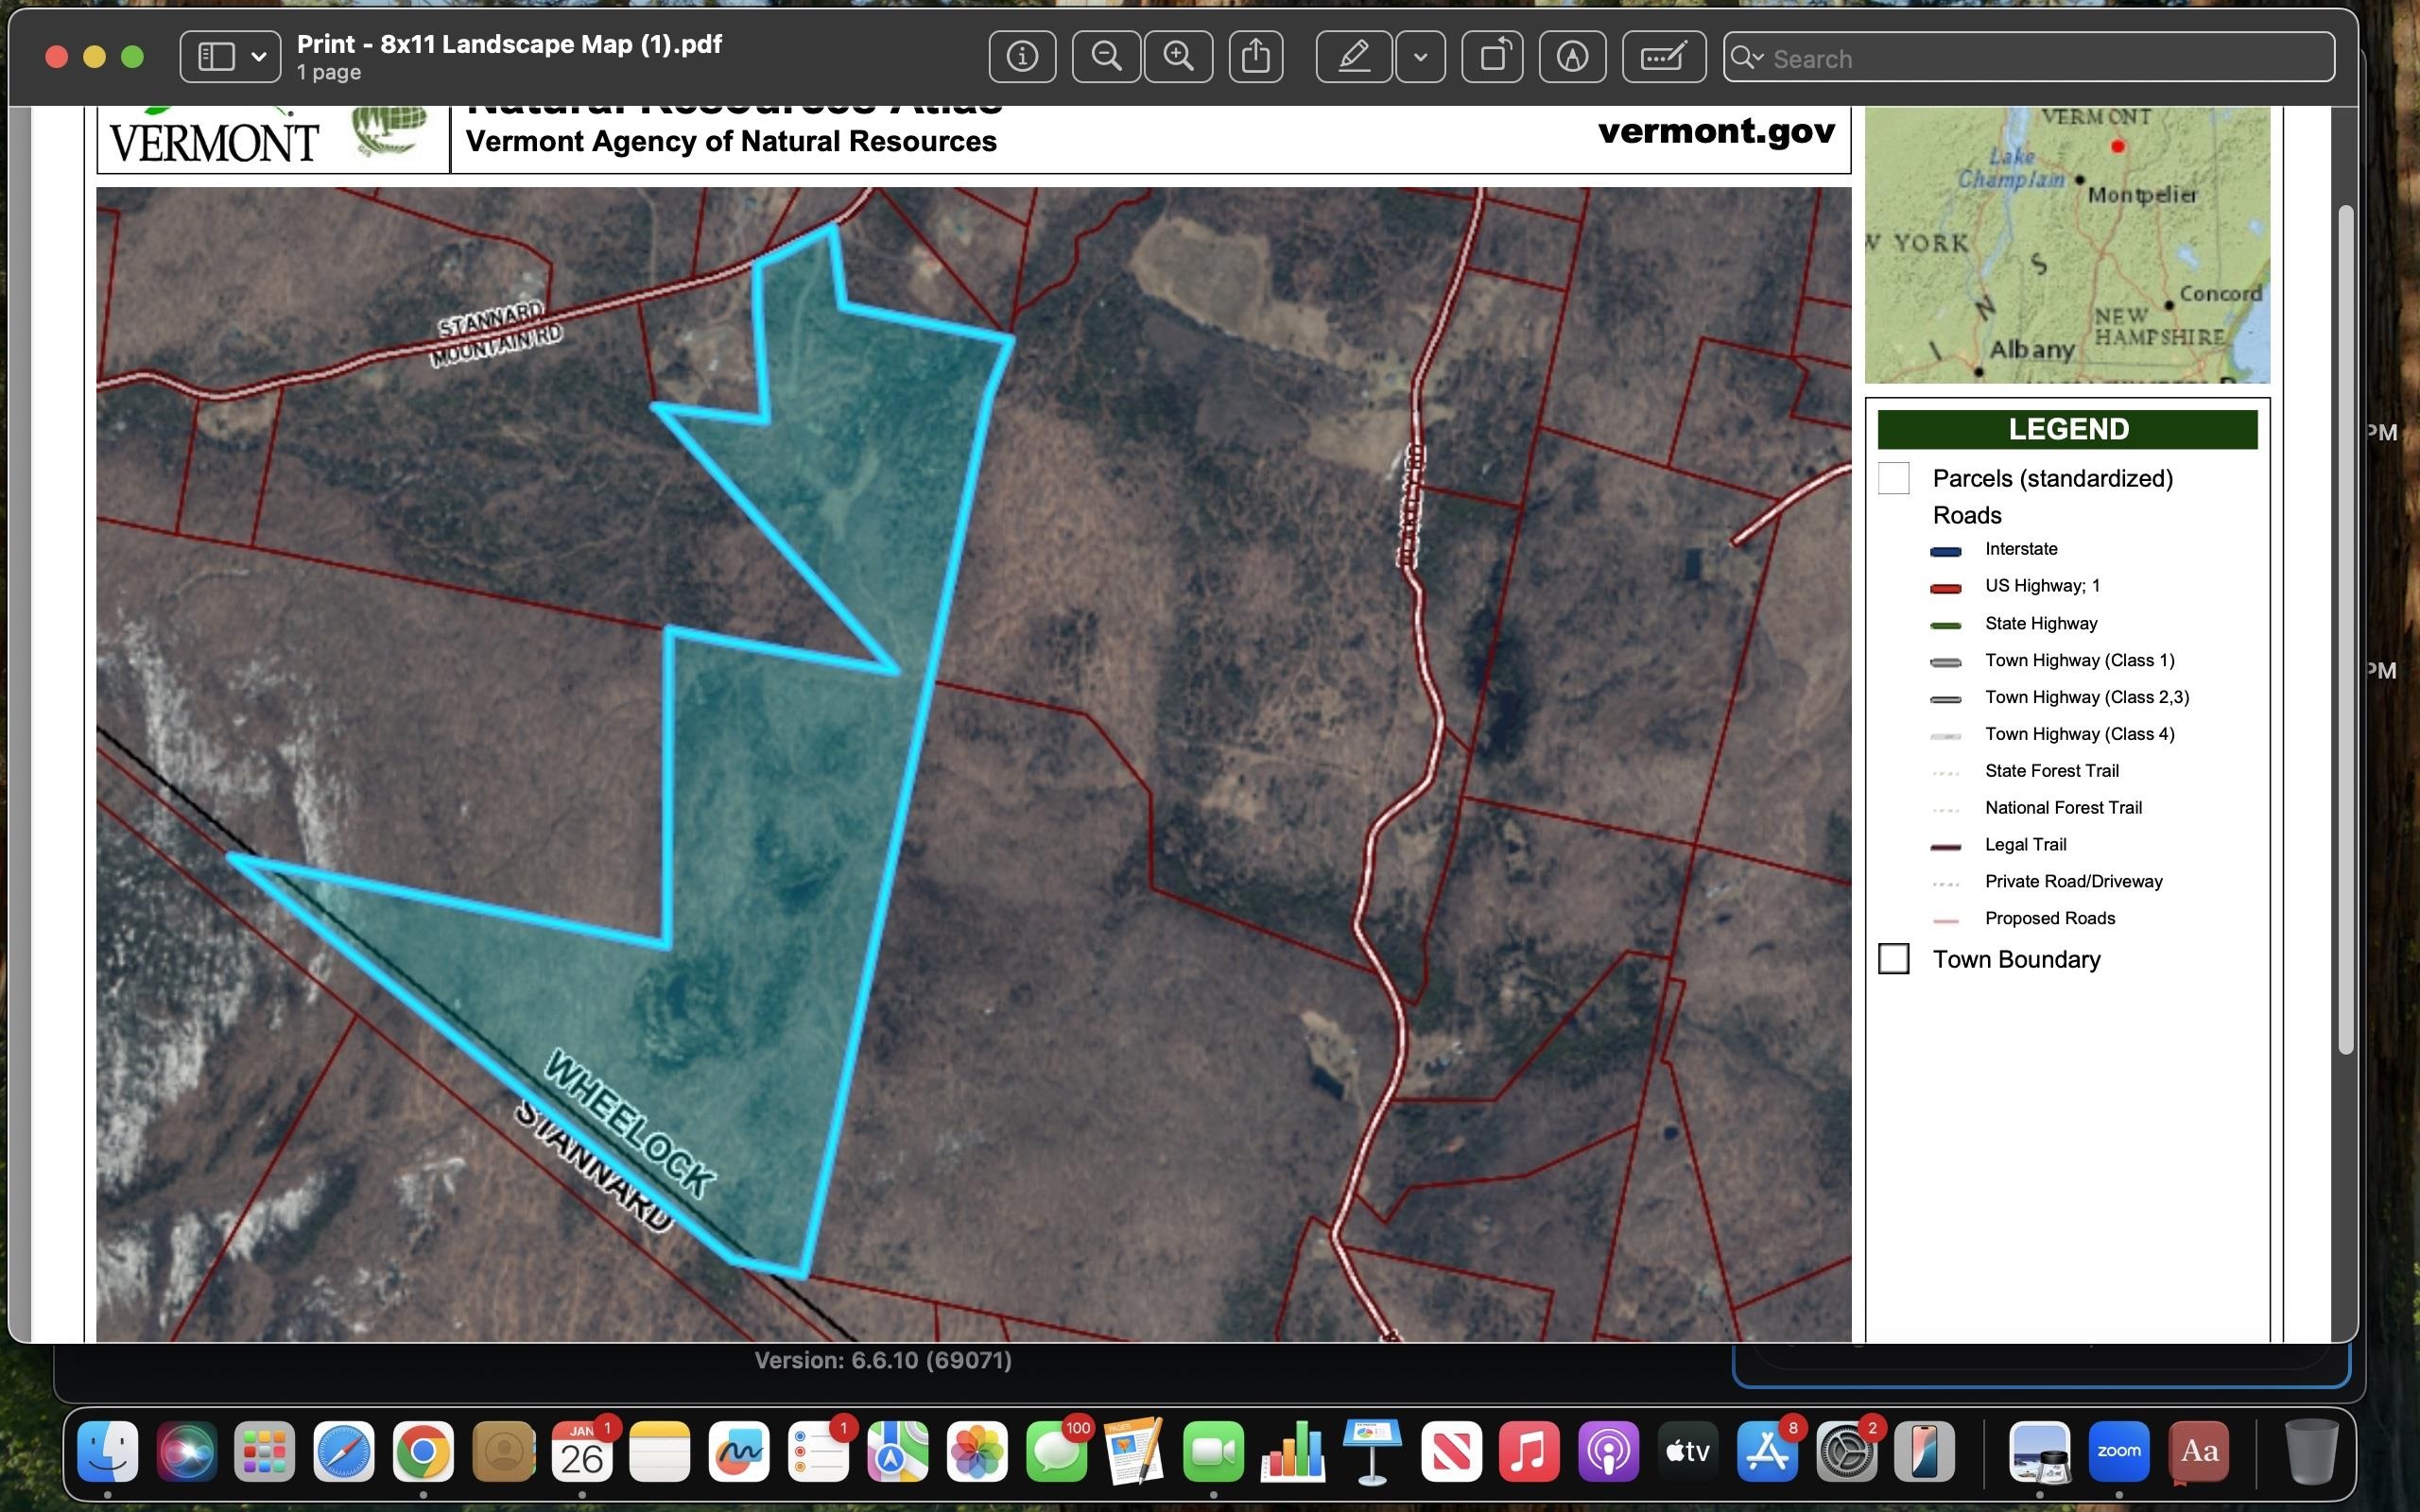Open the highlight color dropdown arrow
2420x1512 pixels.
pyautogui.click(x=1420, y=57)
